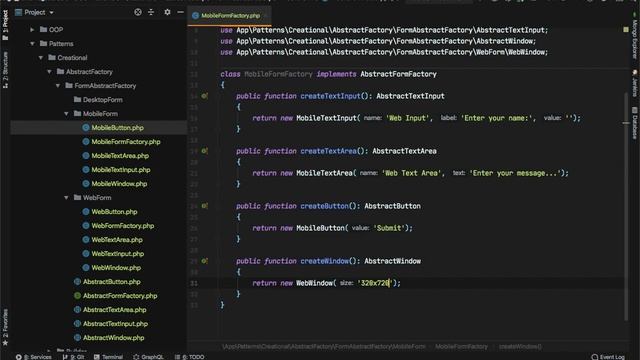Viewport: 640px width, 360px height.
Task: Open MobileFormFactory.php in project tree
Action: (121, 142)
